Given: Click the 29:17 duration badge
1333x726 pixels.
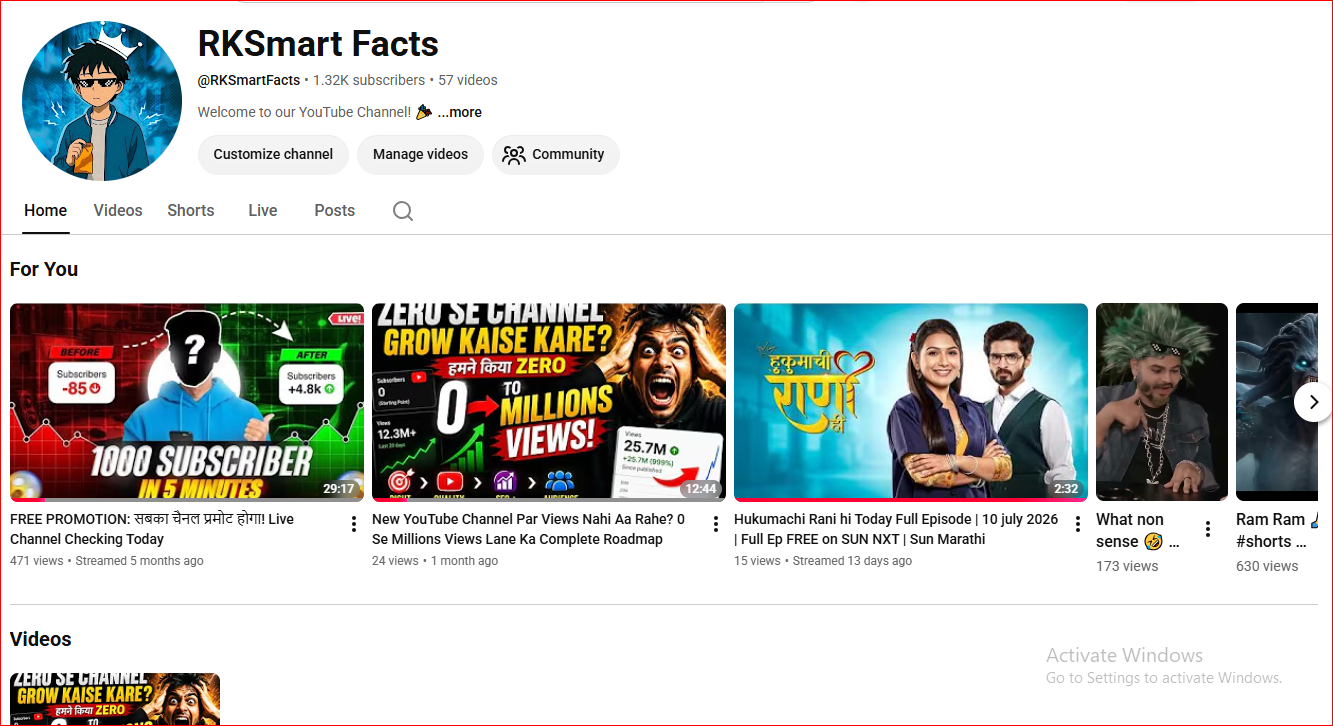Looking at the screenshot, I should (339, 489).
